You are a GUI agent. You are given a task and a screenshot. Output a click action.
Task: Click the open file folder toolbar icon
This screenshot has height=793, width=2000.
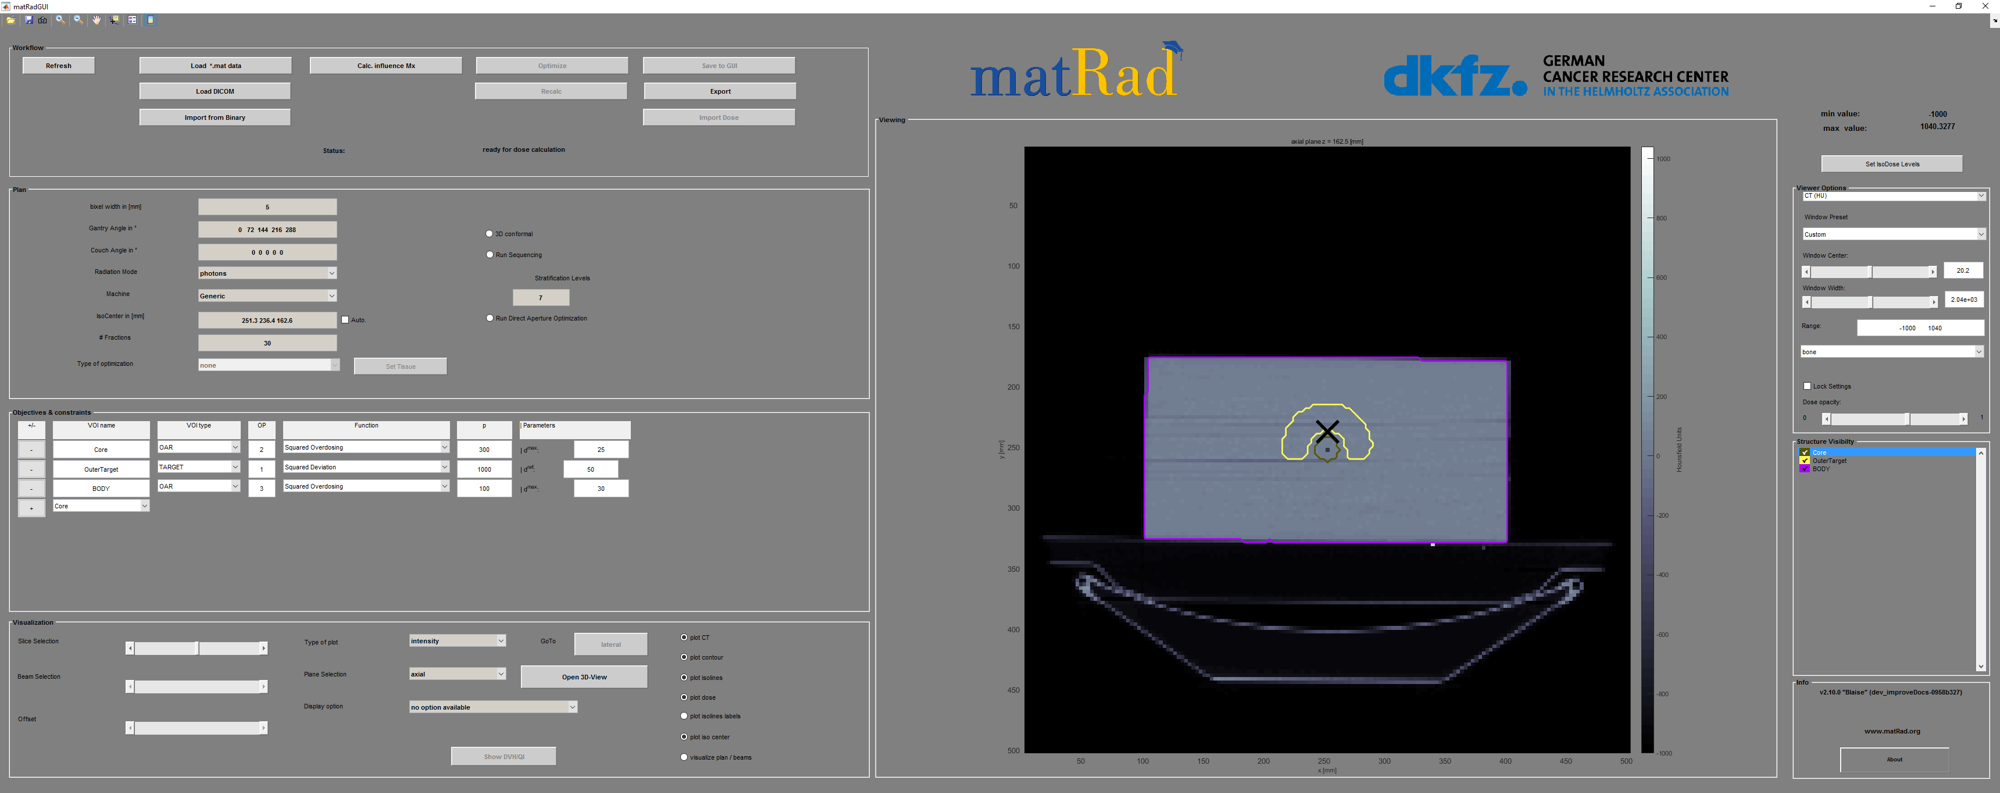10,20
